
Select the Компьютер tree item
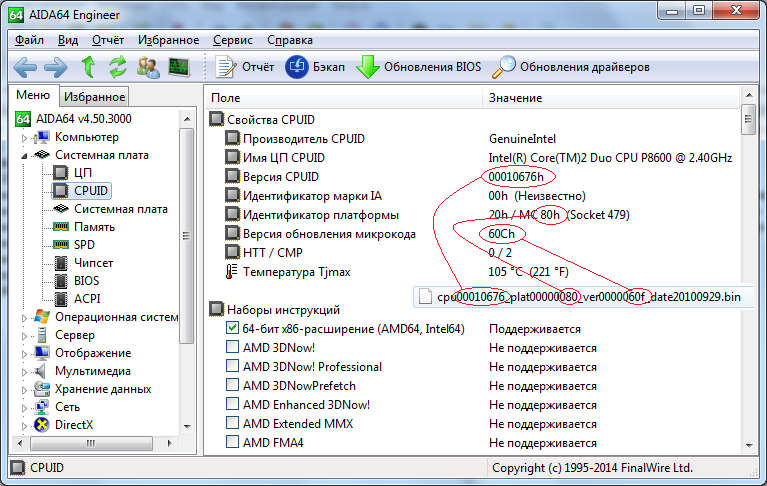point(87,137)
